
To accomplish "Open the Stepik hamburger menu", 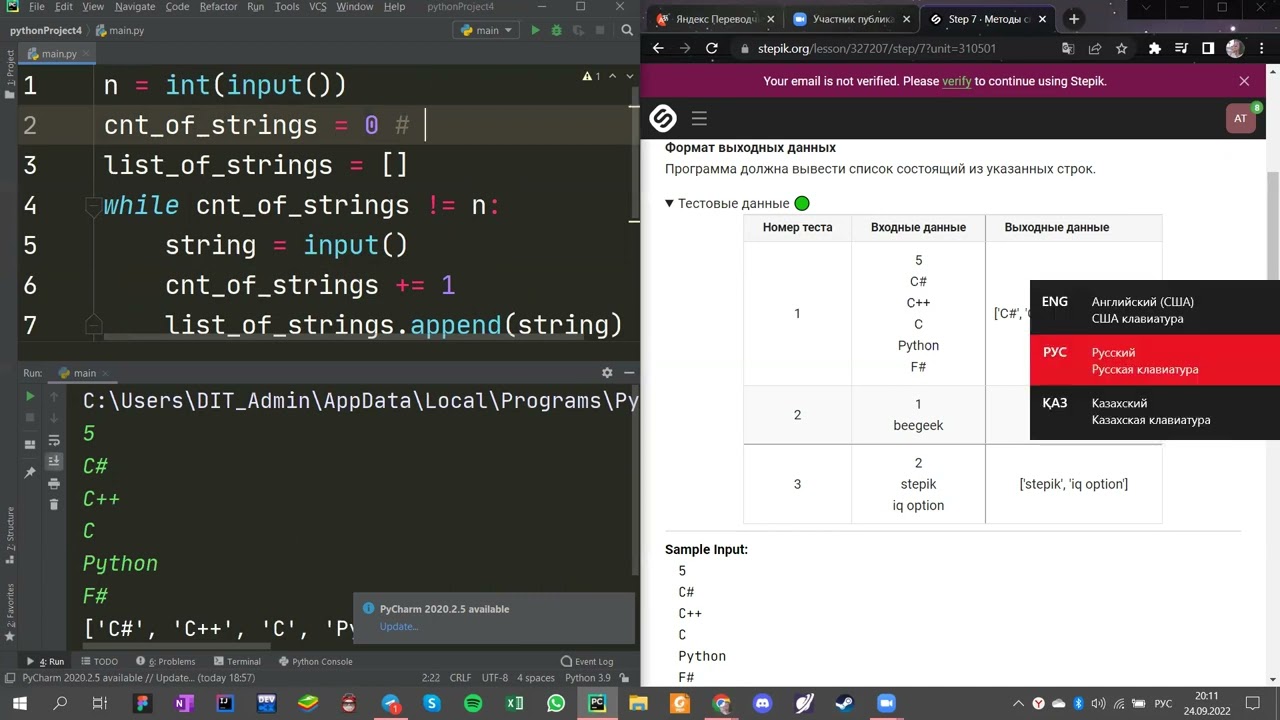I will [x=699, y=119].
